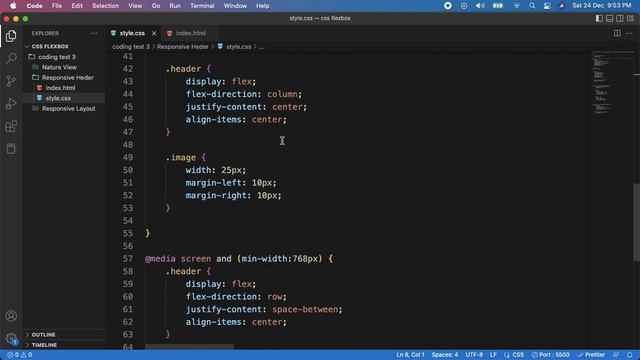Change indentation via Spaces: 4

(445, 355)
